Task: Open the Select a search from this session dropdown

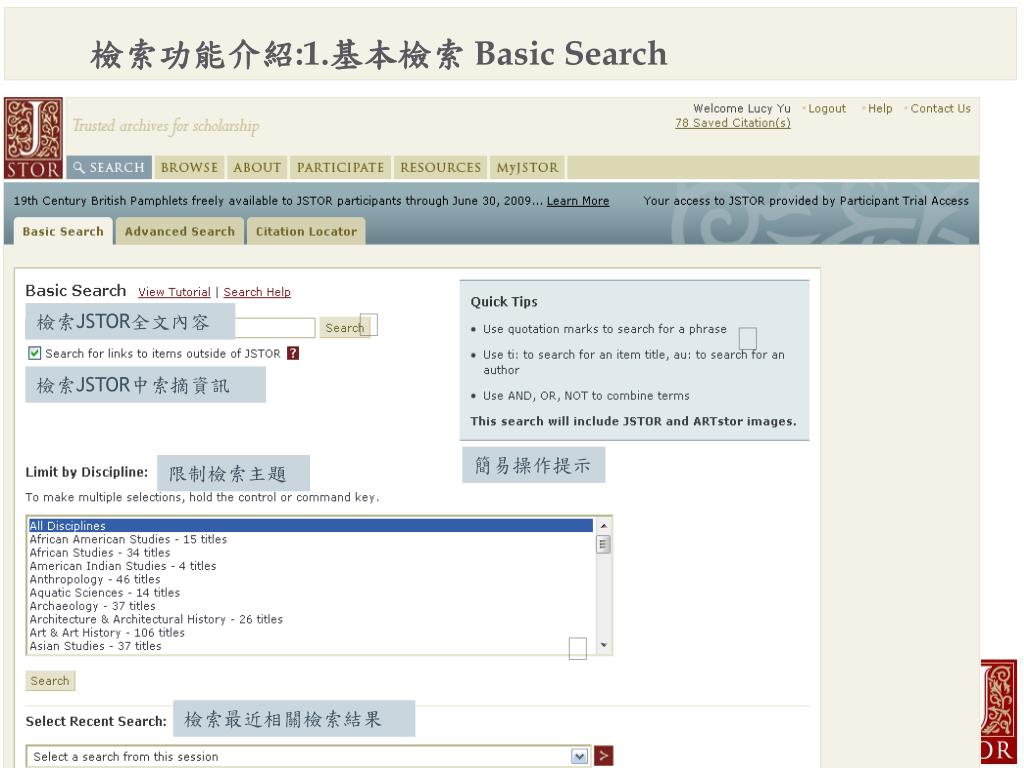Action: tap(309, 756)
